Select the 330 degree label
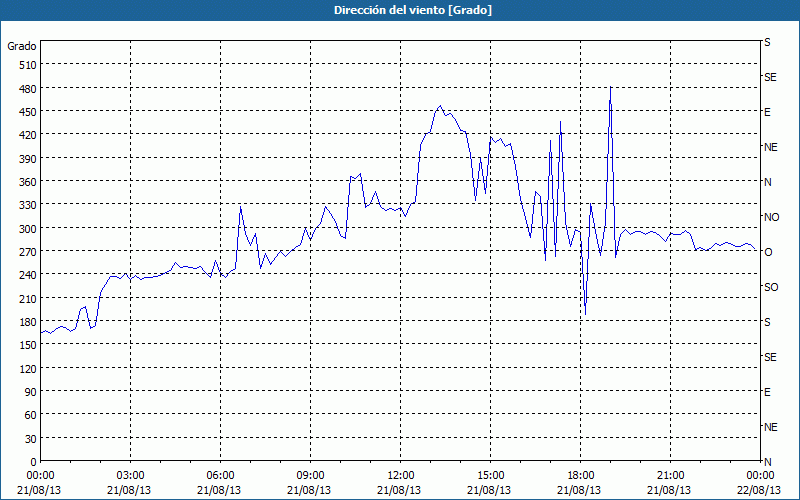 coord(28,205)
